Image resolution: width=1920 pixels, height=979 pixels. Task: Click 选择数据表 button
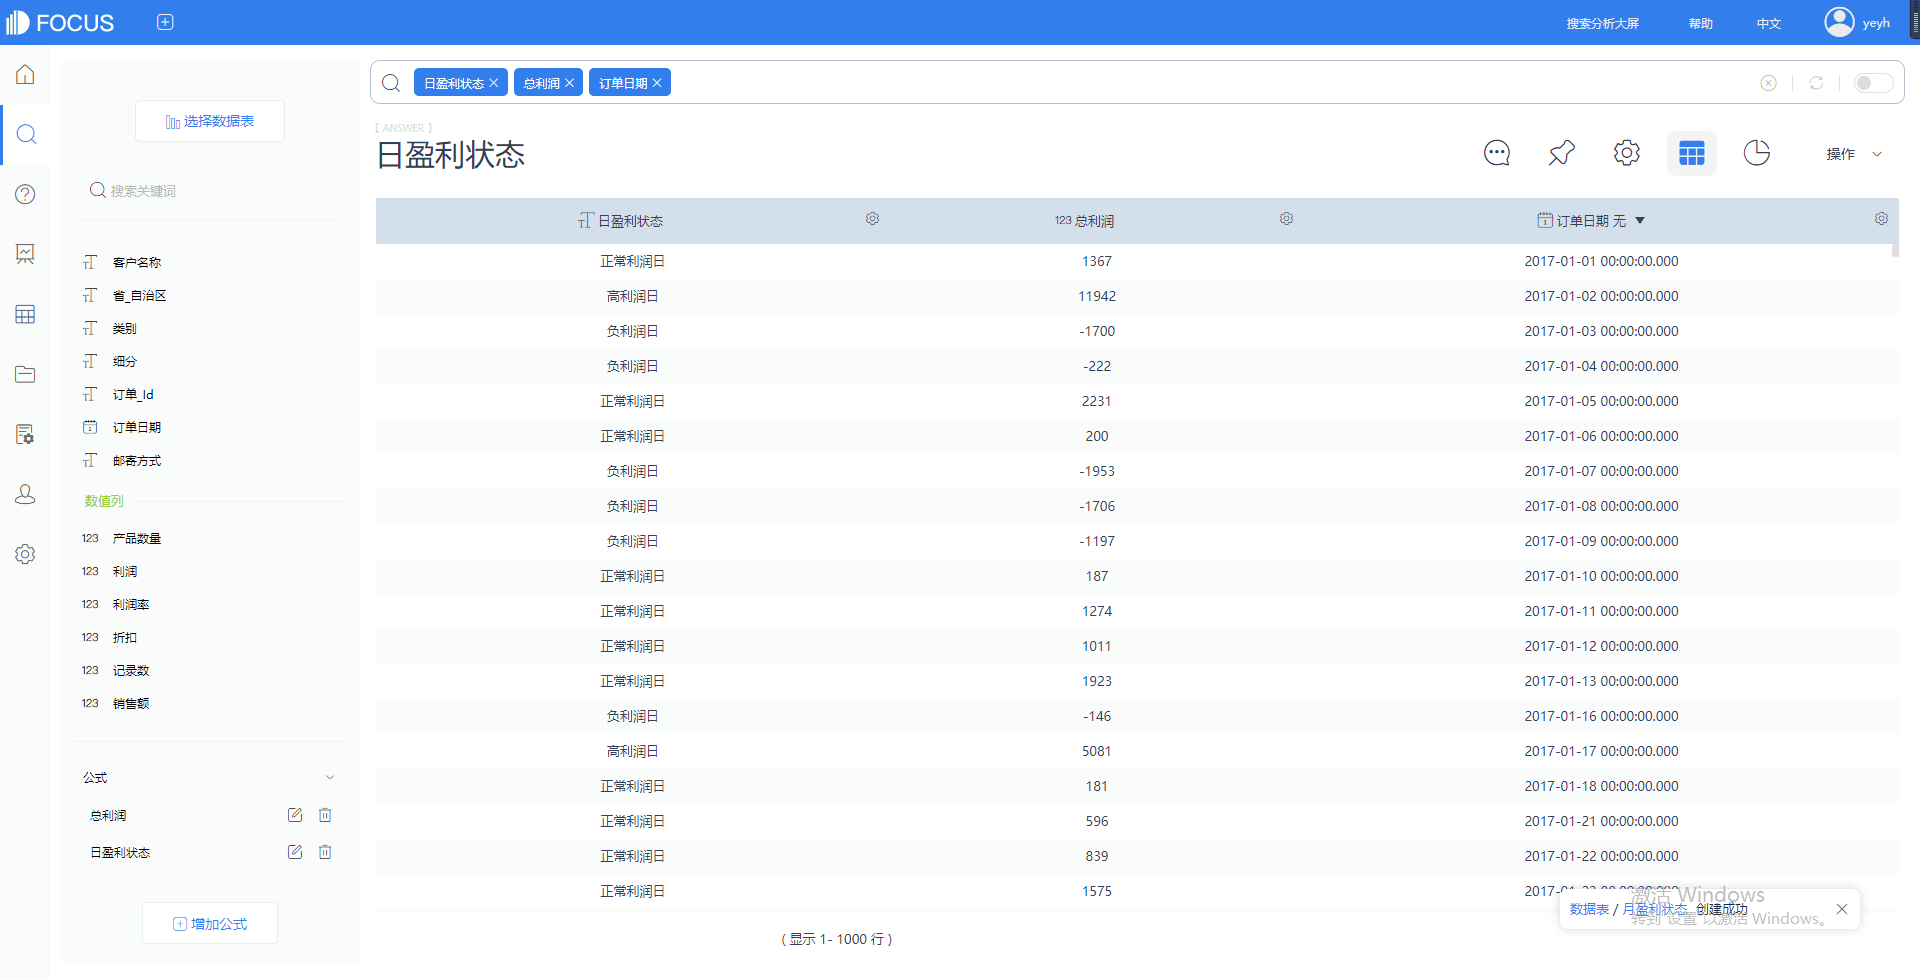click(210, 121)
